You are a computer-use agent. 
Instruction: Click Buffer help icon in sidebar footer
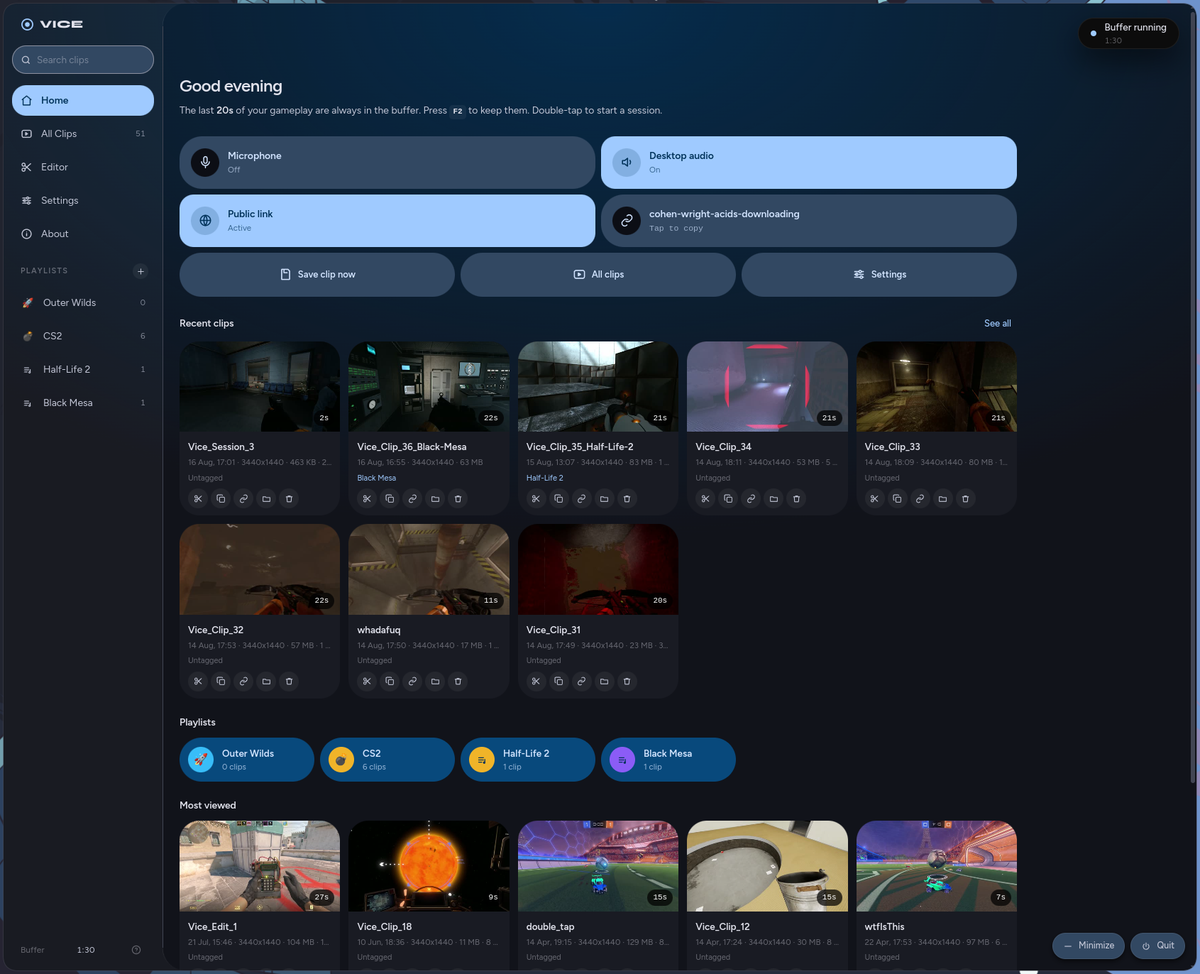(136, 950)
